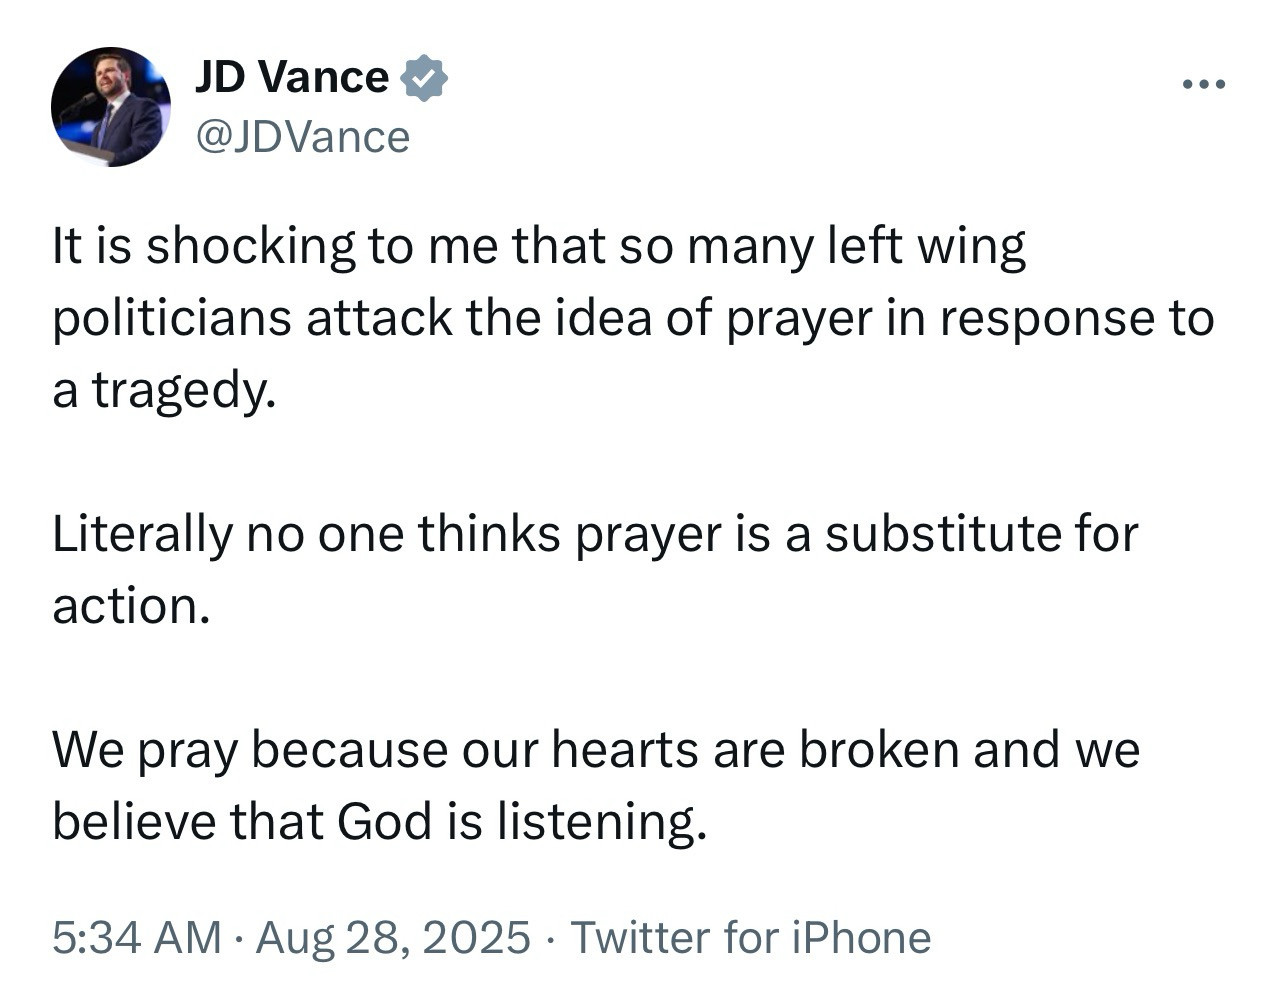Click the JD Vance display name
Viewport: 1284px width, 1006px height.
click(x=292, y=77)
